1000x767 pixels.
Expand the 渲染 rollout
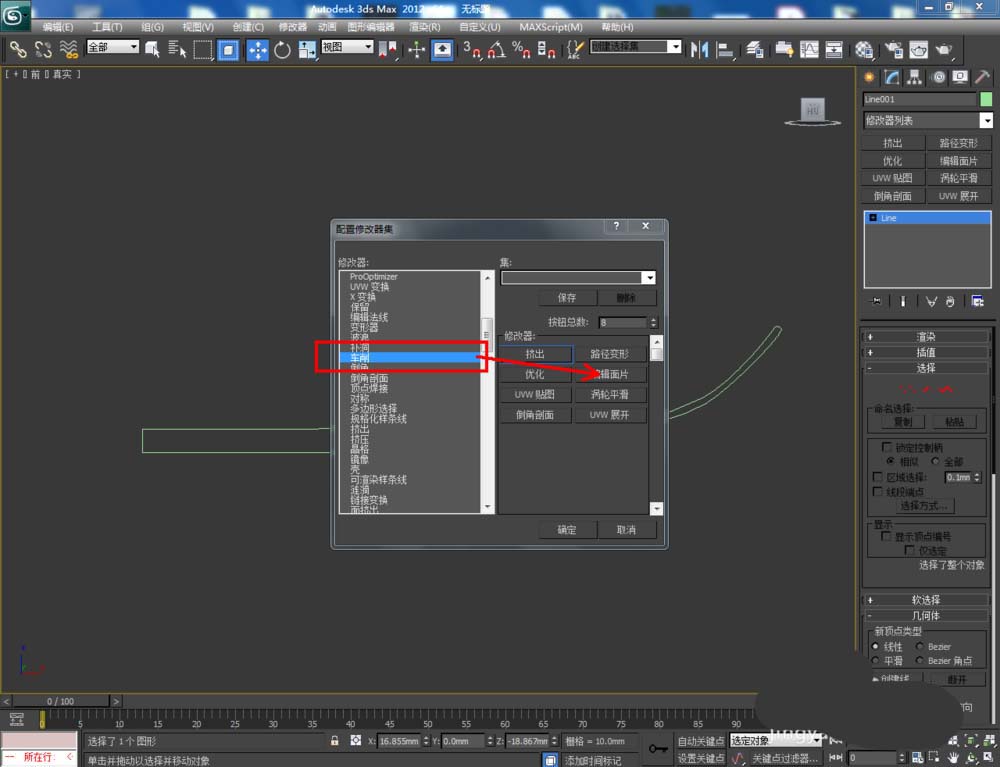[x=926, y=337]
